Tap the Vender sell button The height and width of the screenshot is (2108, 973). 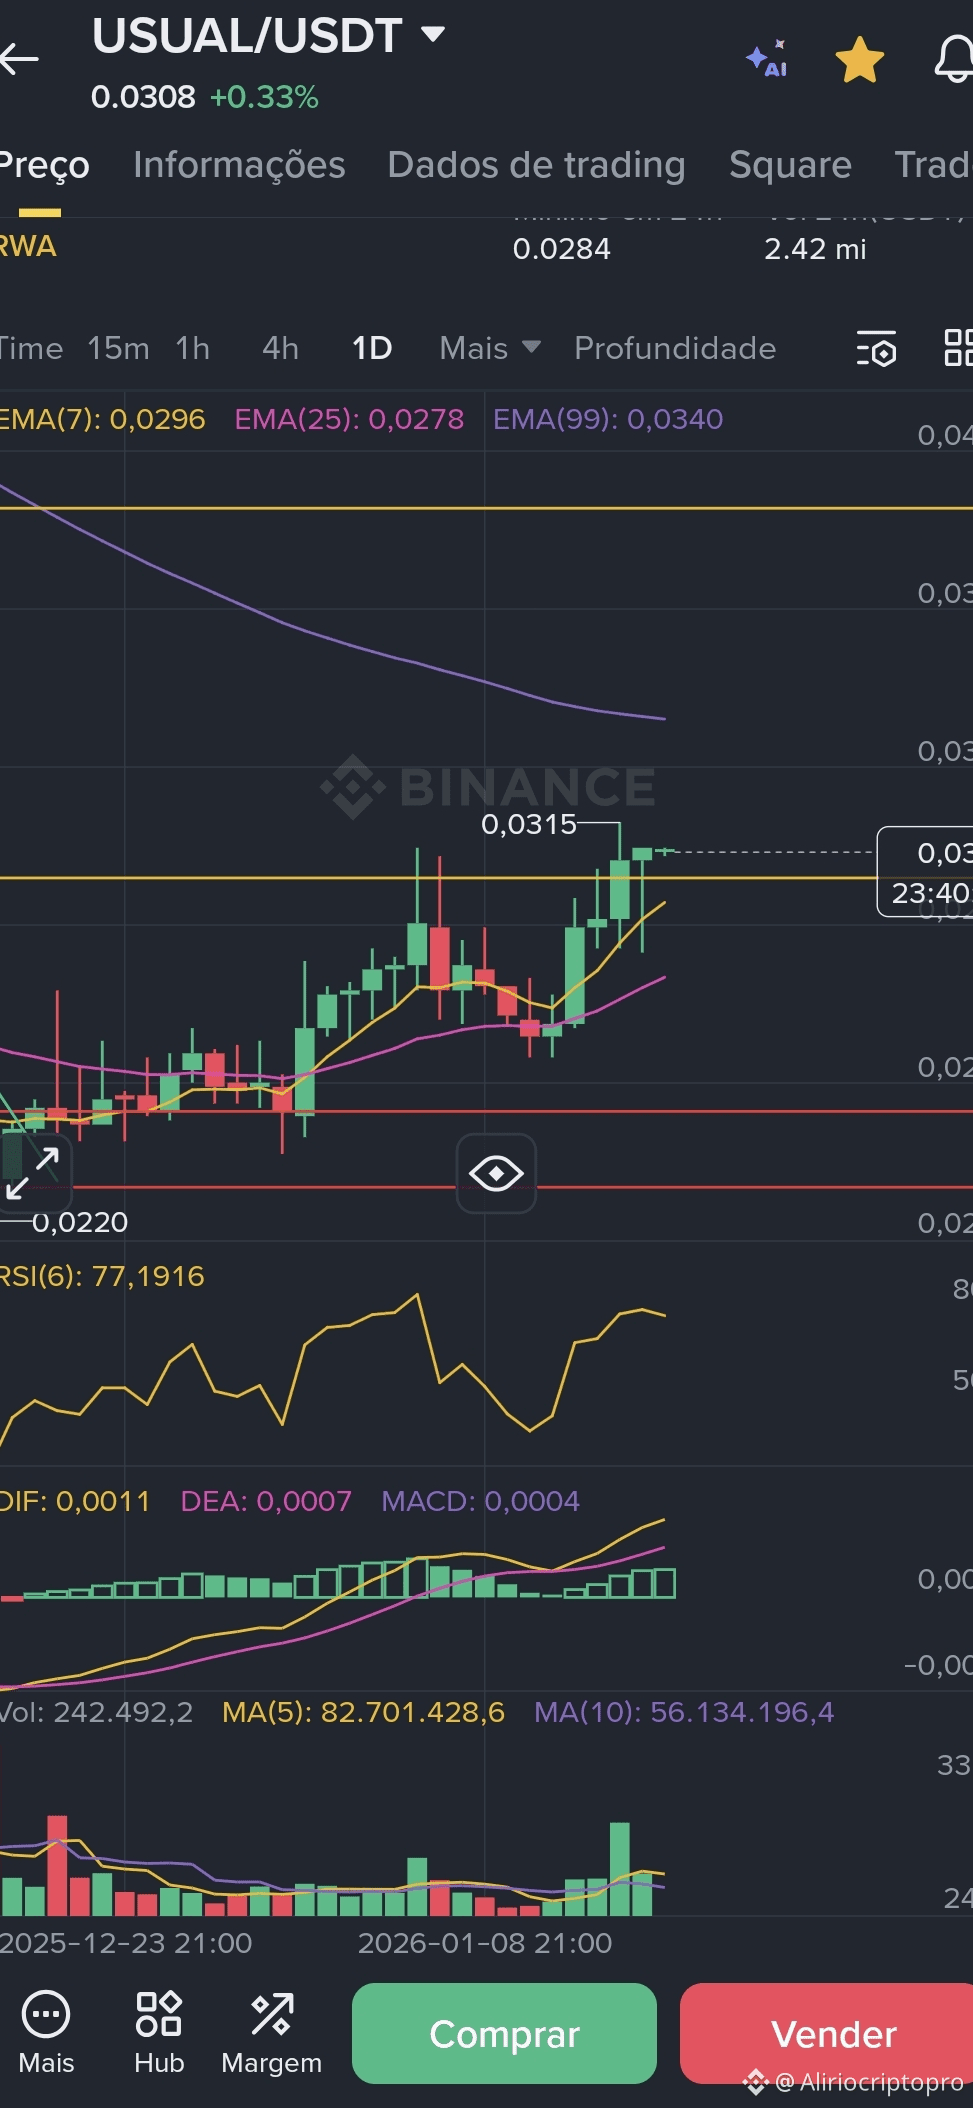click(x=827, y=2034)
